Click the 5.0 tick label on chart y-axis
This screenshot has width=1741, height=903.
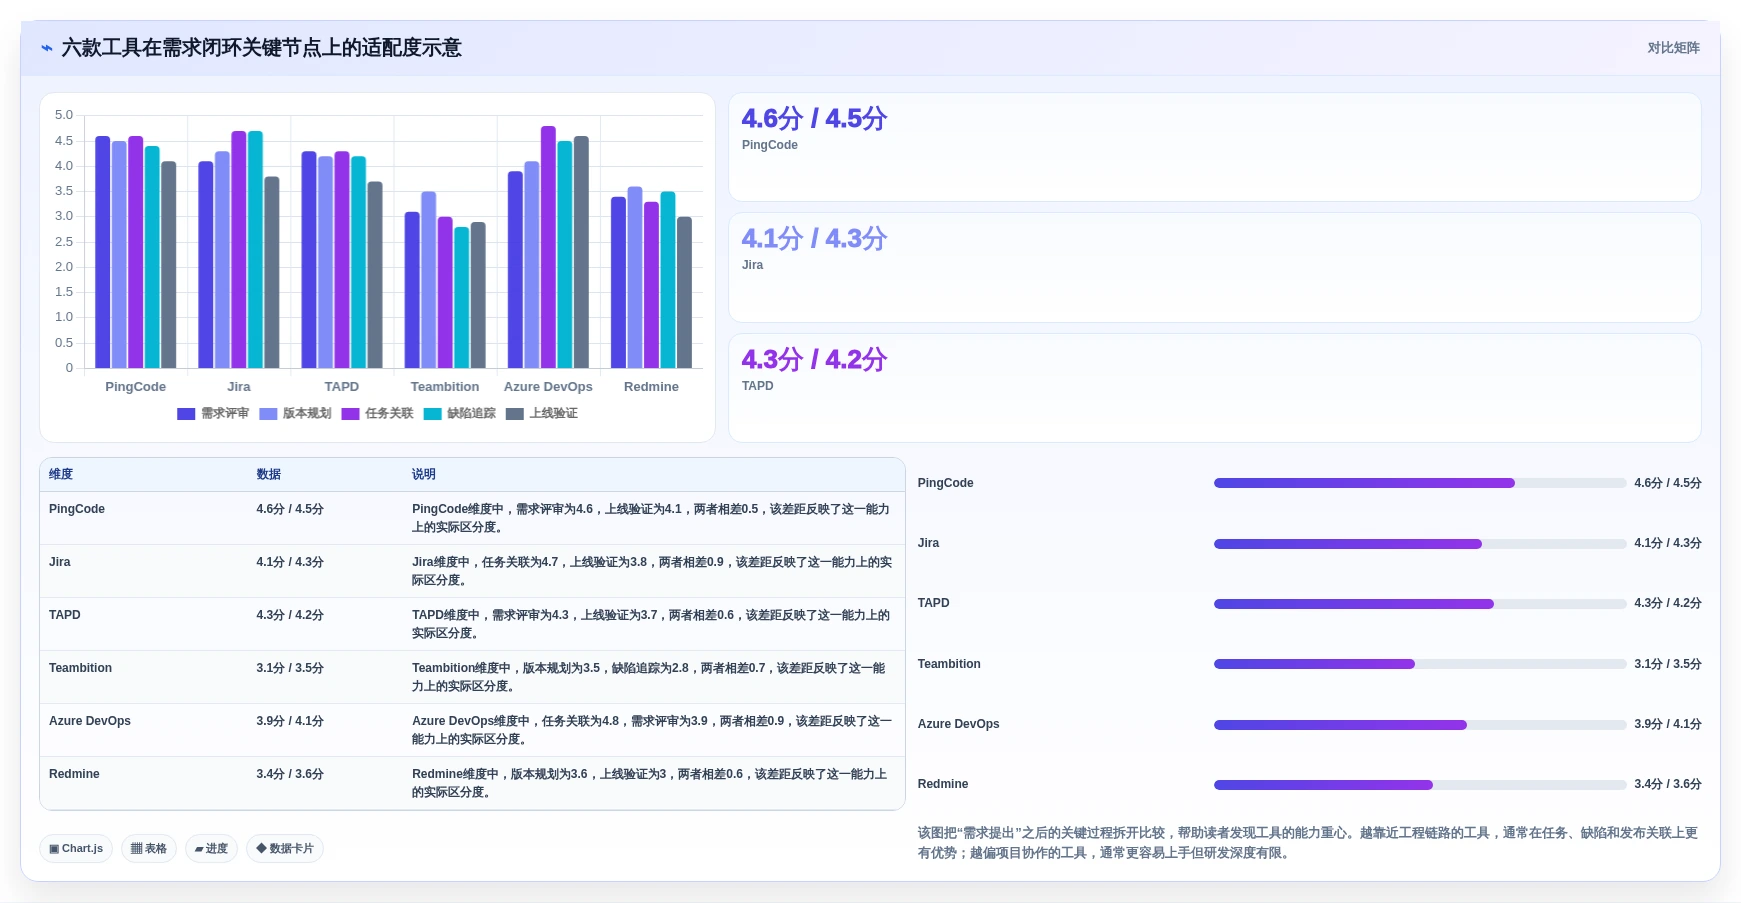[x=64, y=115]
